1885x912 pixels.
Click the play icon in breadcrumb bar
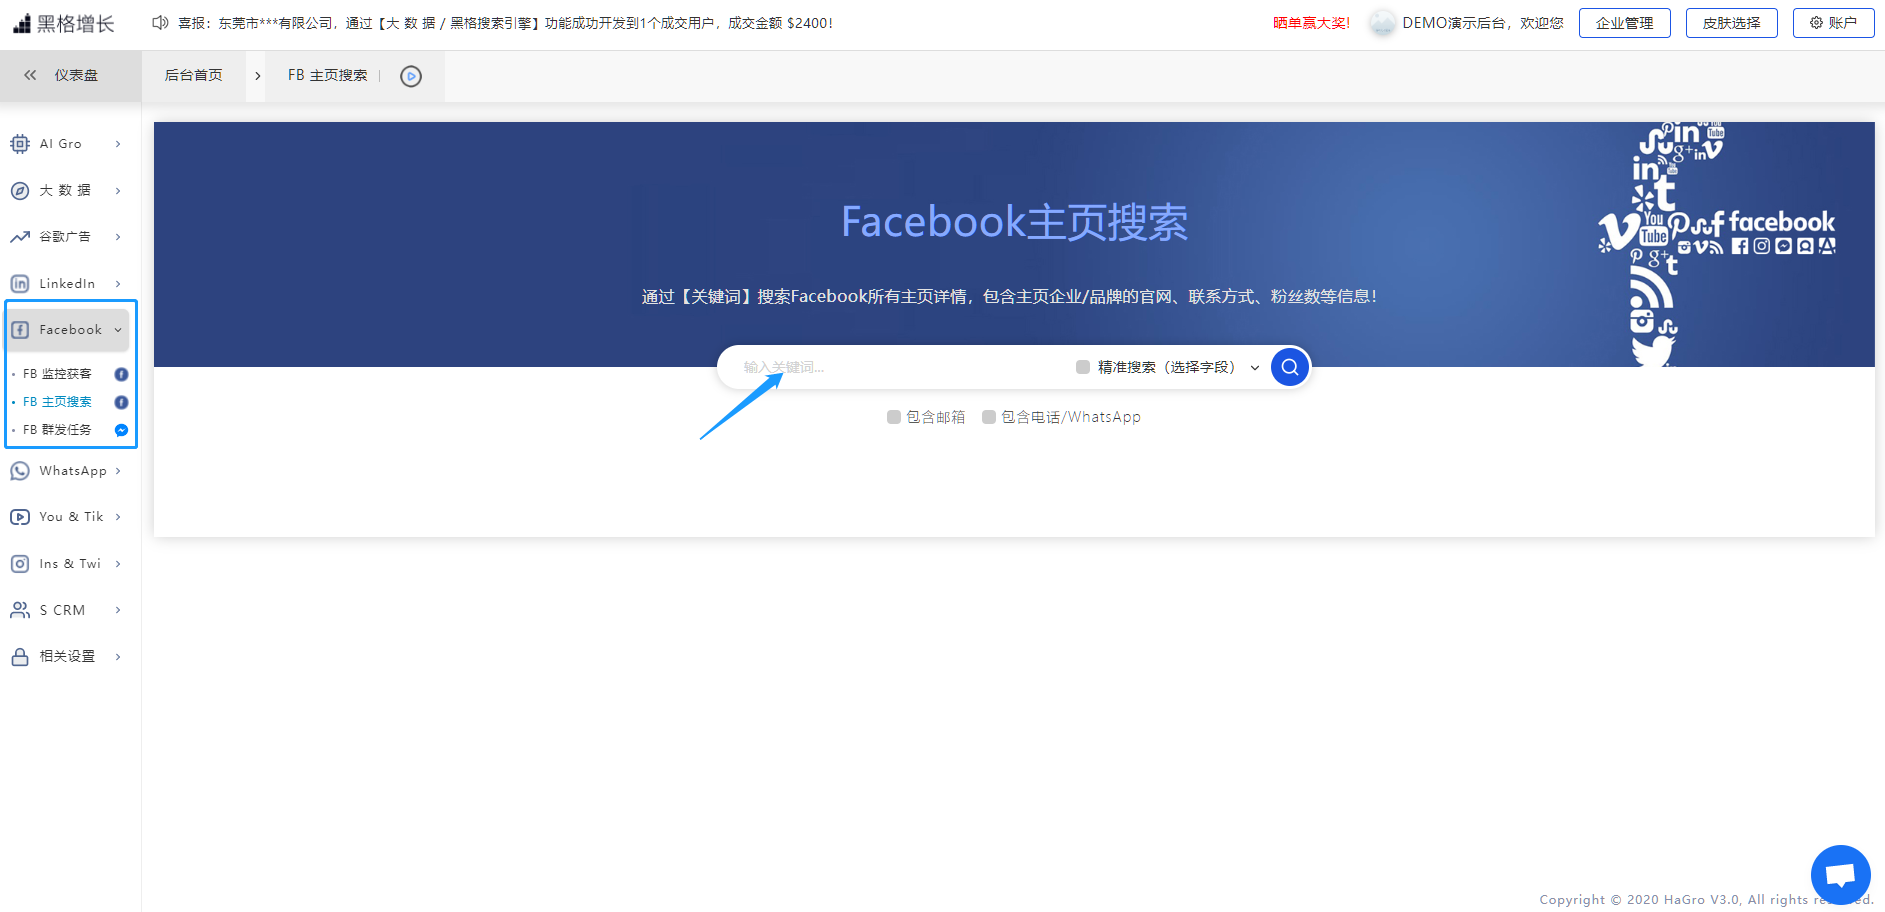(411, 76)
